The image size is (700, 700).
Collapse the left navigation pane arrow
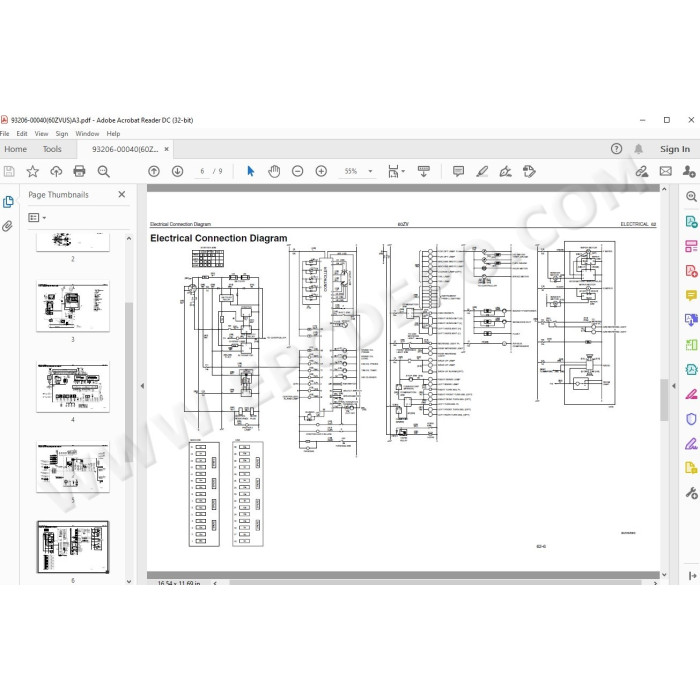pos(142,386)
